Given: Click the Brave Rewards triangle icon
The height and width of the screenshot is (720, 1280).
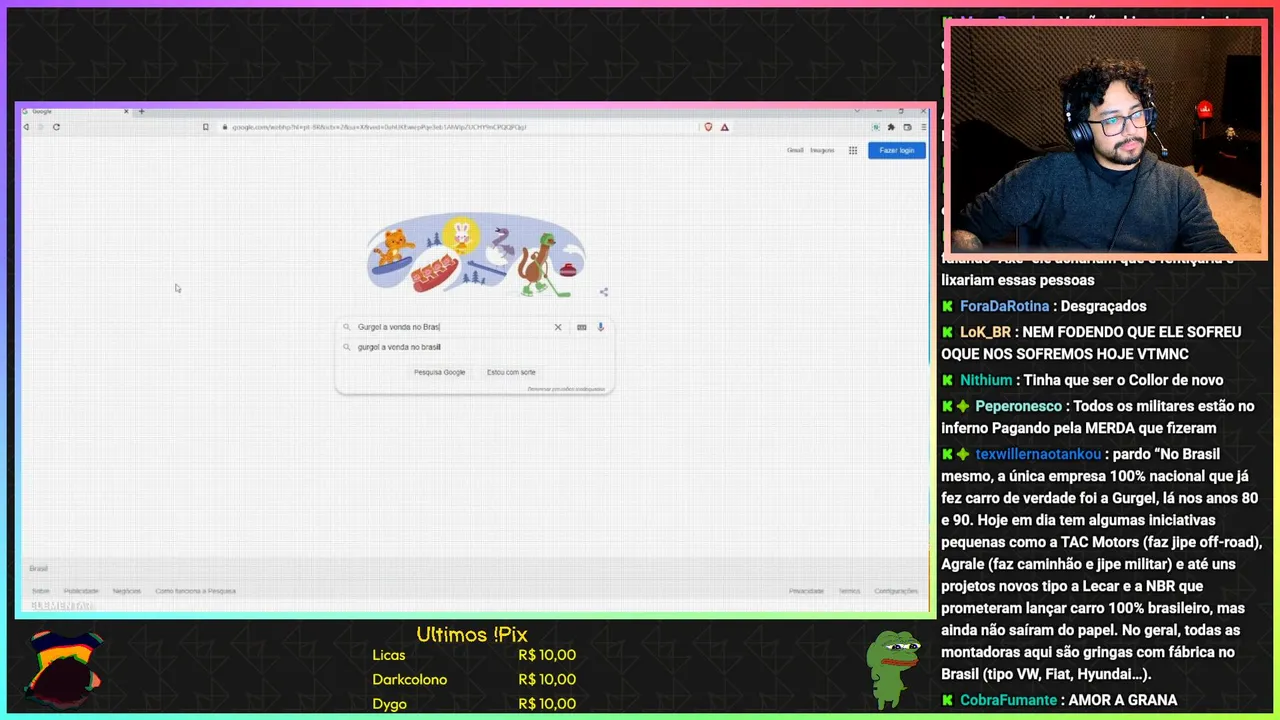Looking at the screenshot, I should coord(724,127).
